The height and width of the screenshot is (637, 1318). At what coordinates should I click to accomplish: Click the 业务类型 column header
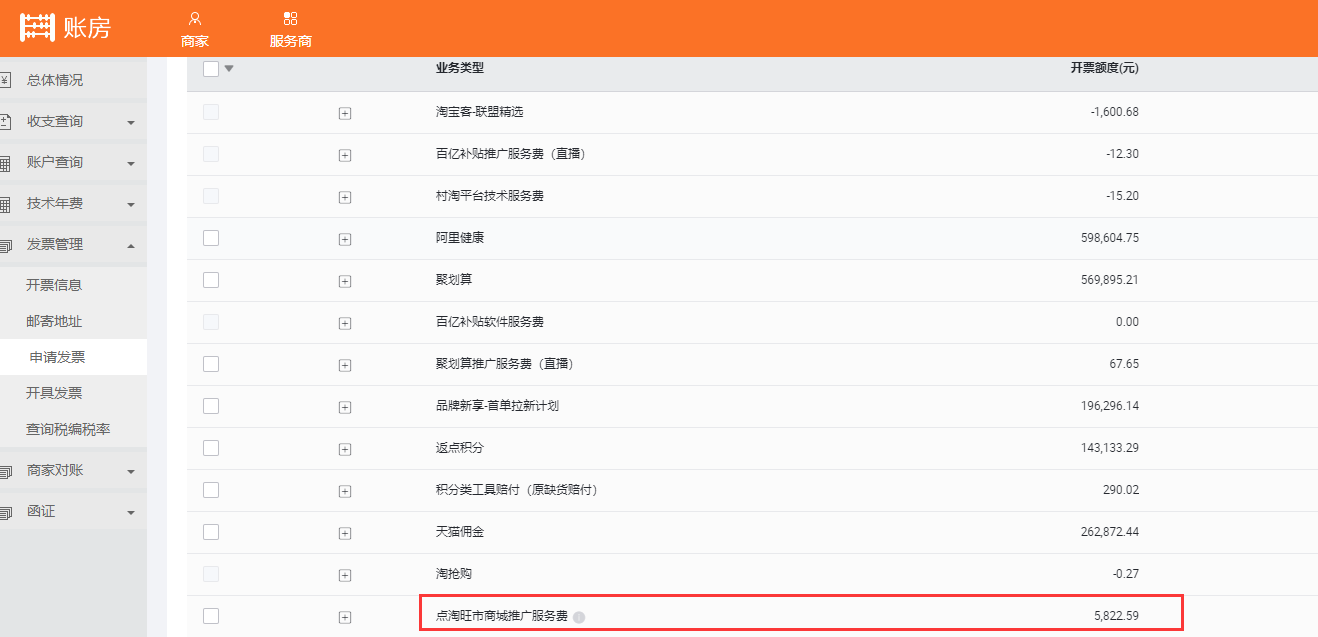point(460,68)
